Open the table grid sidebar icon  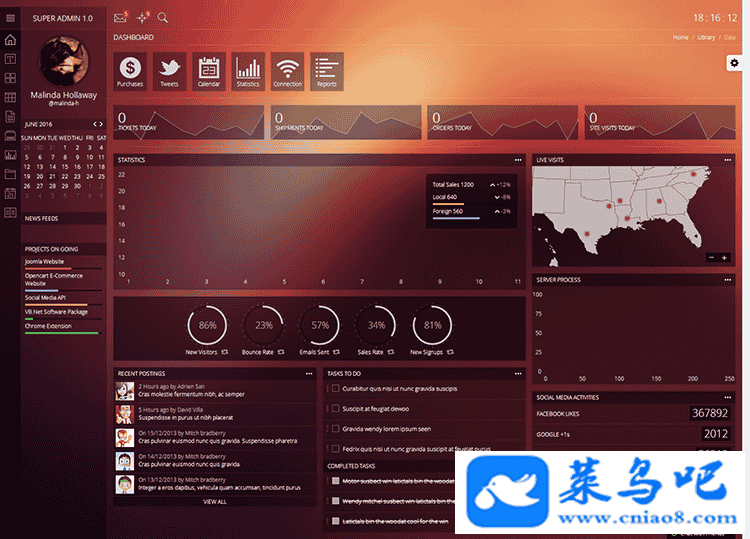[x=10, y=98]
